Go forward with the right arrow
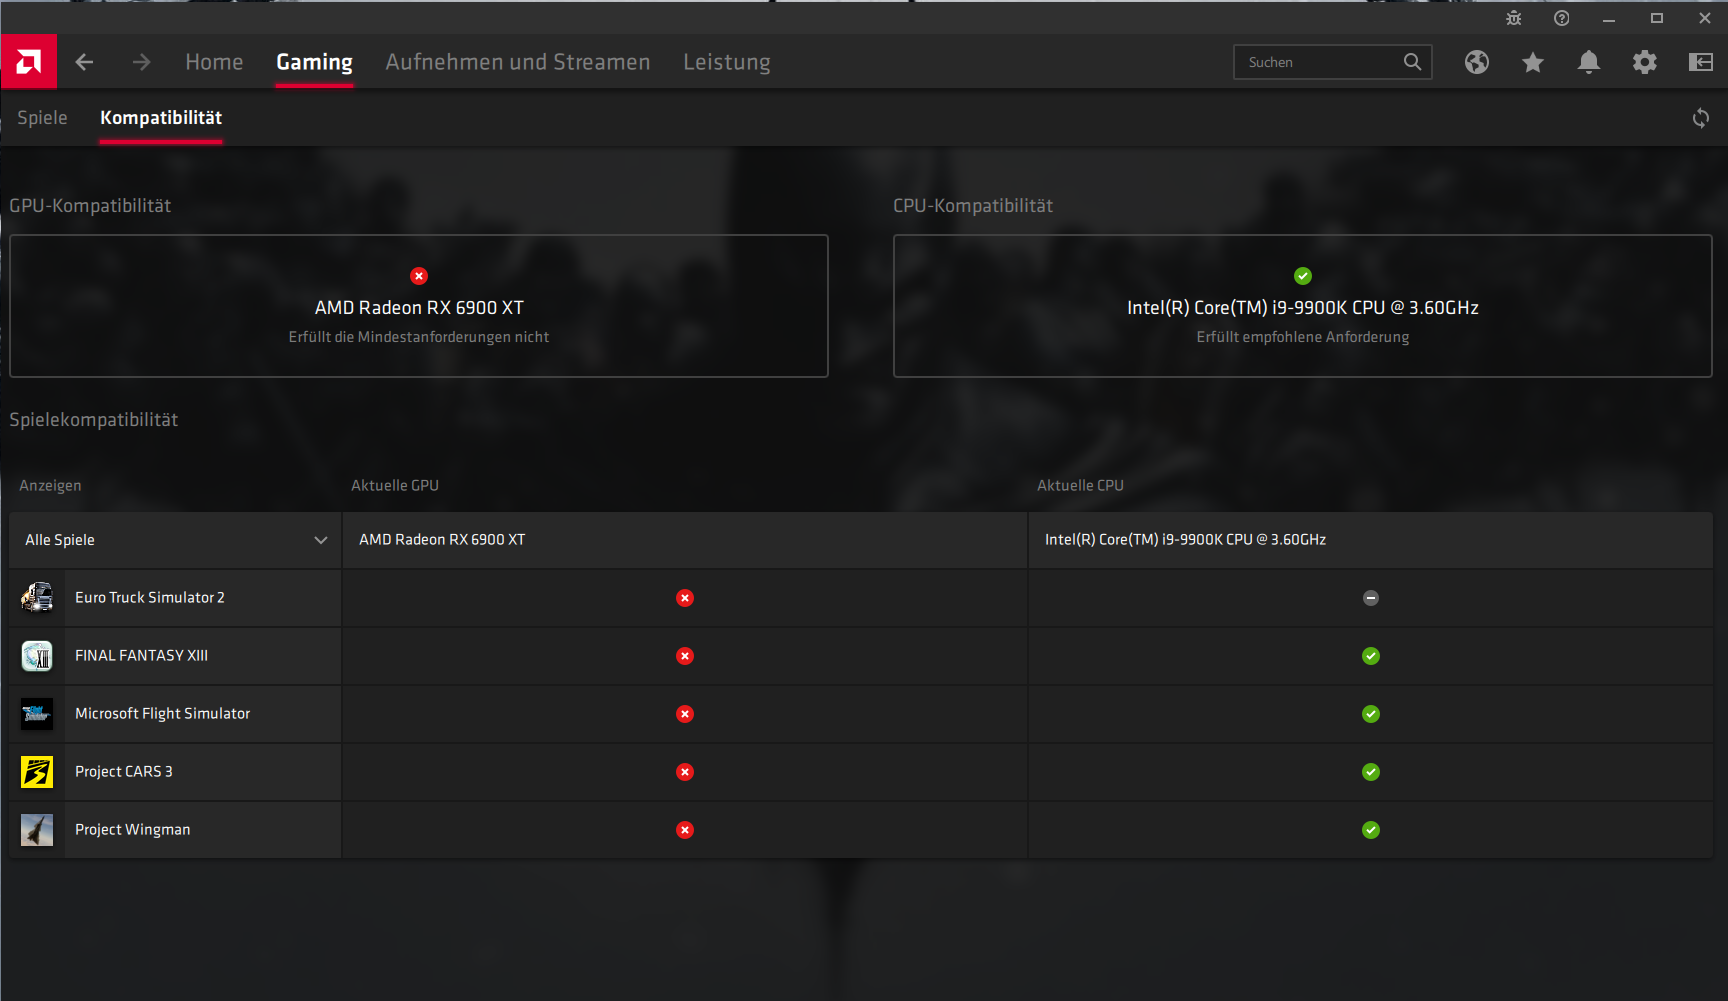Viewport: 1728px width, 1001px height. pos(141,62)
